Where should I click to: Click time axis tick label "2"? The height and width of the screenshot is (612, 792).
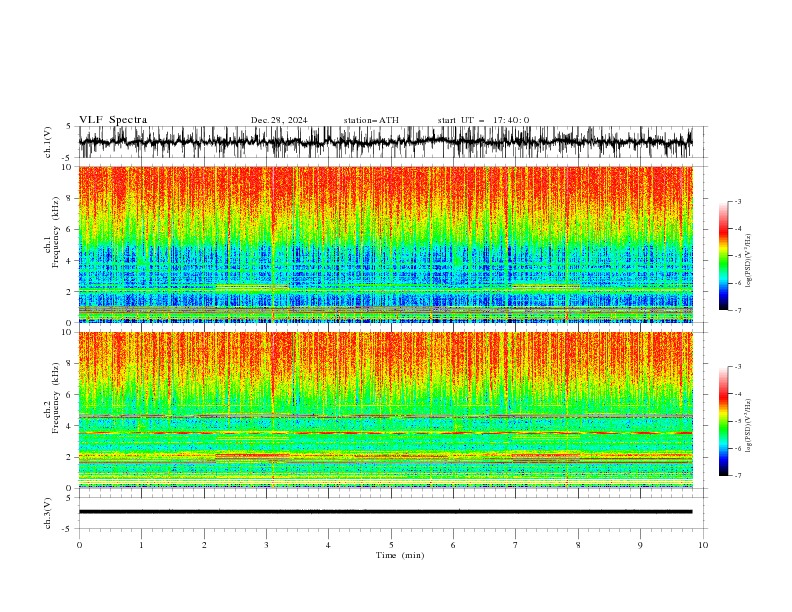point(204,545)
